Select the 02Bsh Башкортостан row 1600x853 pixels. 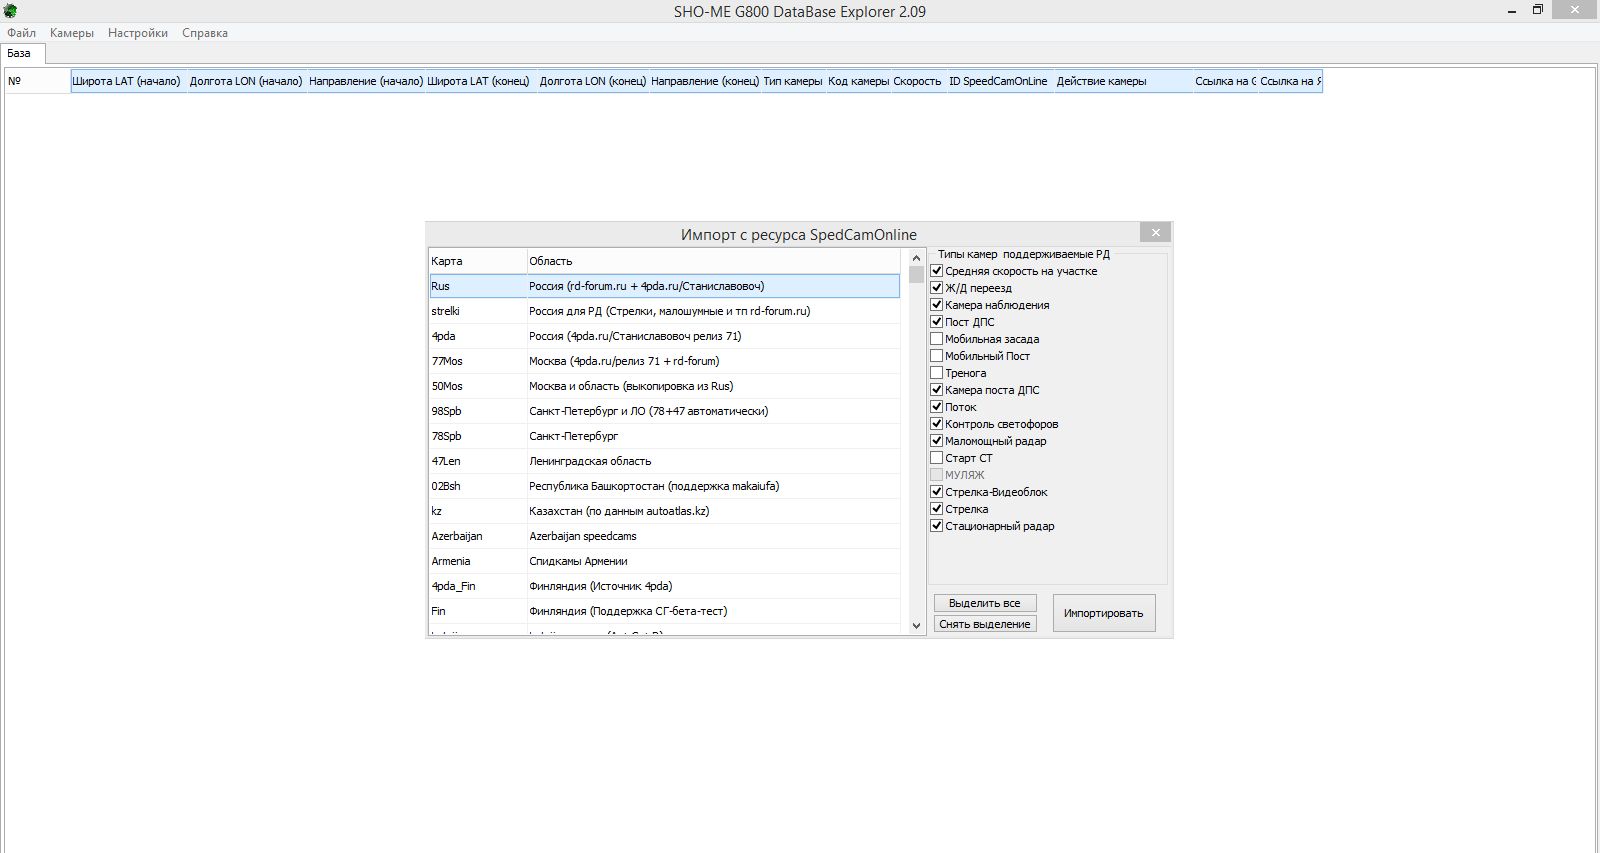(664, 486)
